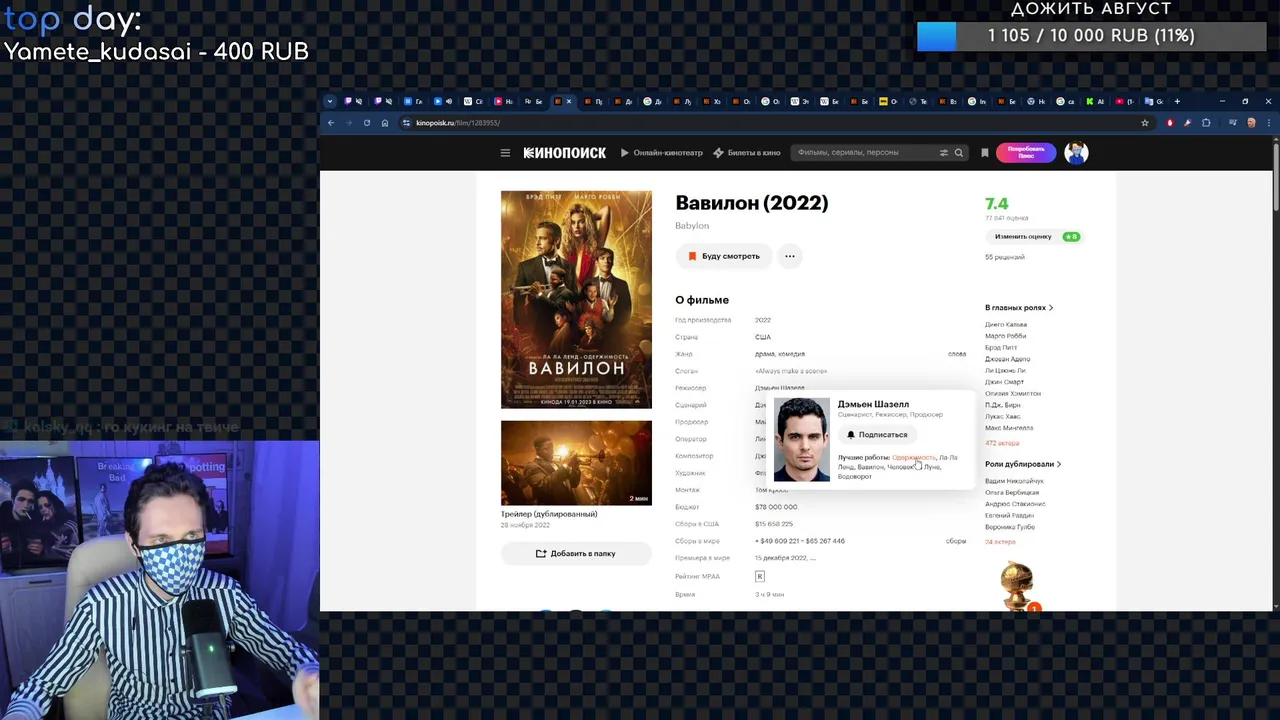Play the dubbed trailer thumbnail
Image resolution: width=1280 pixels, height=720 pixels.
(x=576, y=462)
